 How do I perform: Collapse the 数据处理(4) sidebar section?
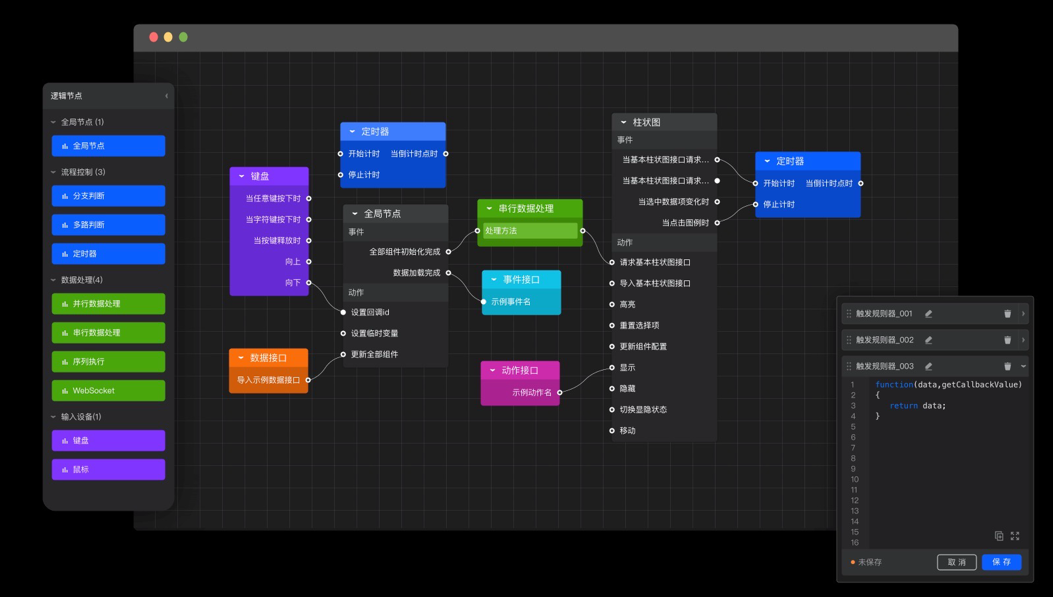(x=53, y=280)
